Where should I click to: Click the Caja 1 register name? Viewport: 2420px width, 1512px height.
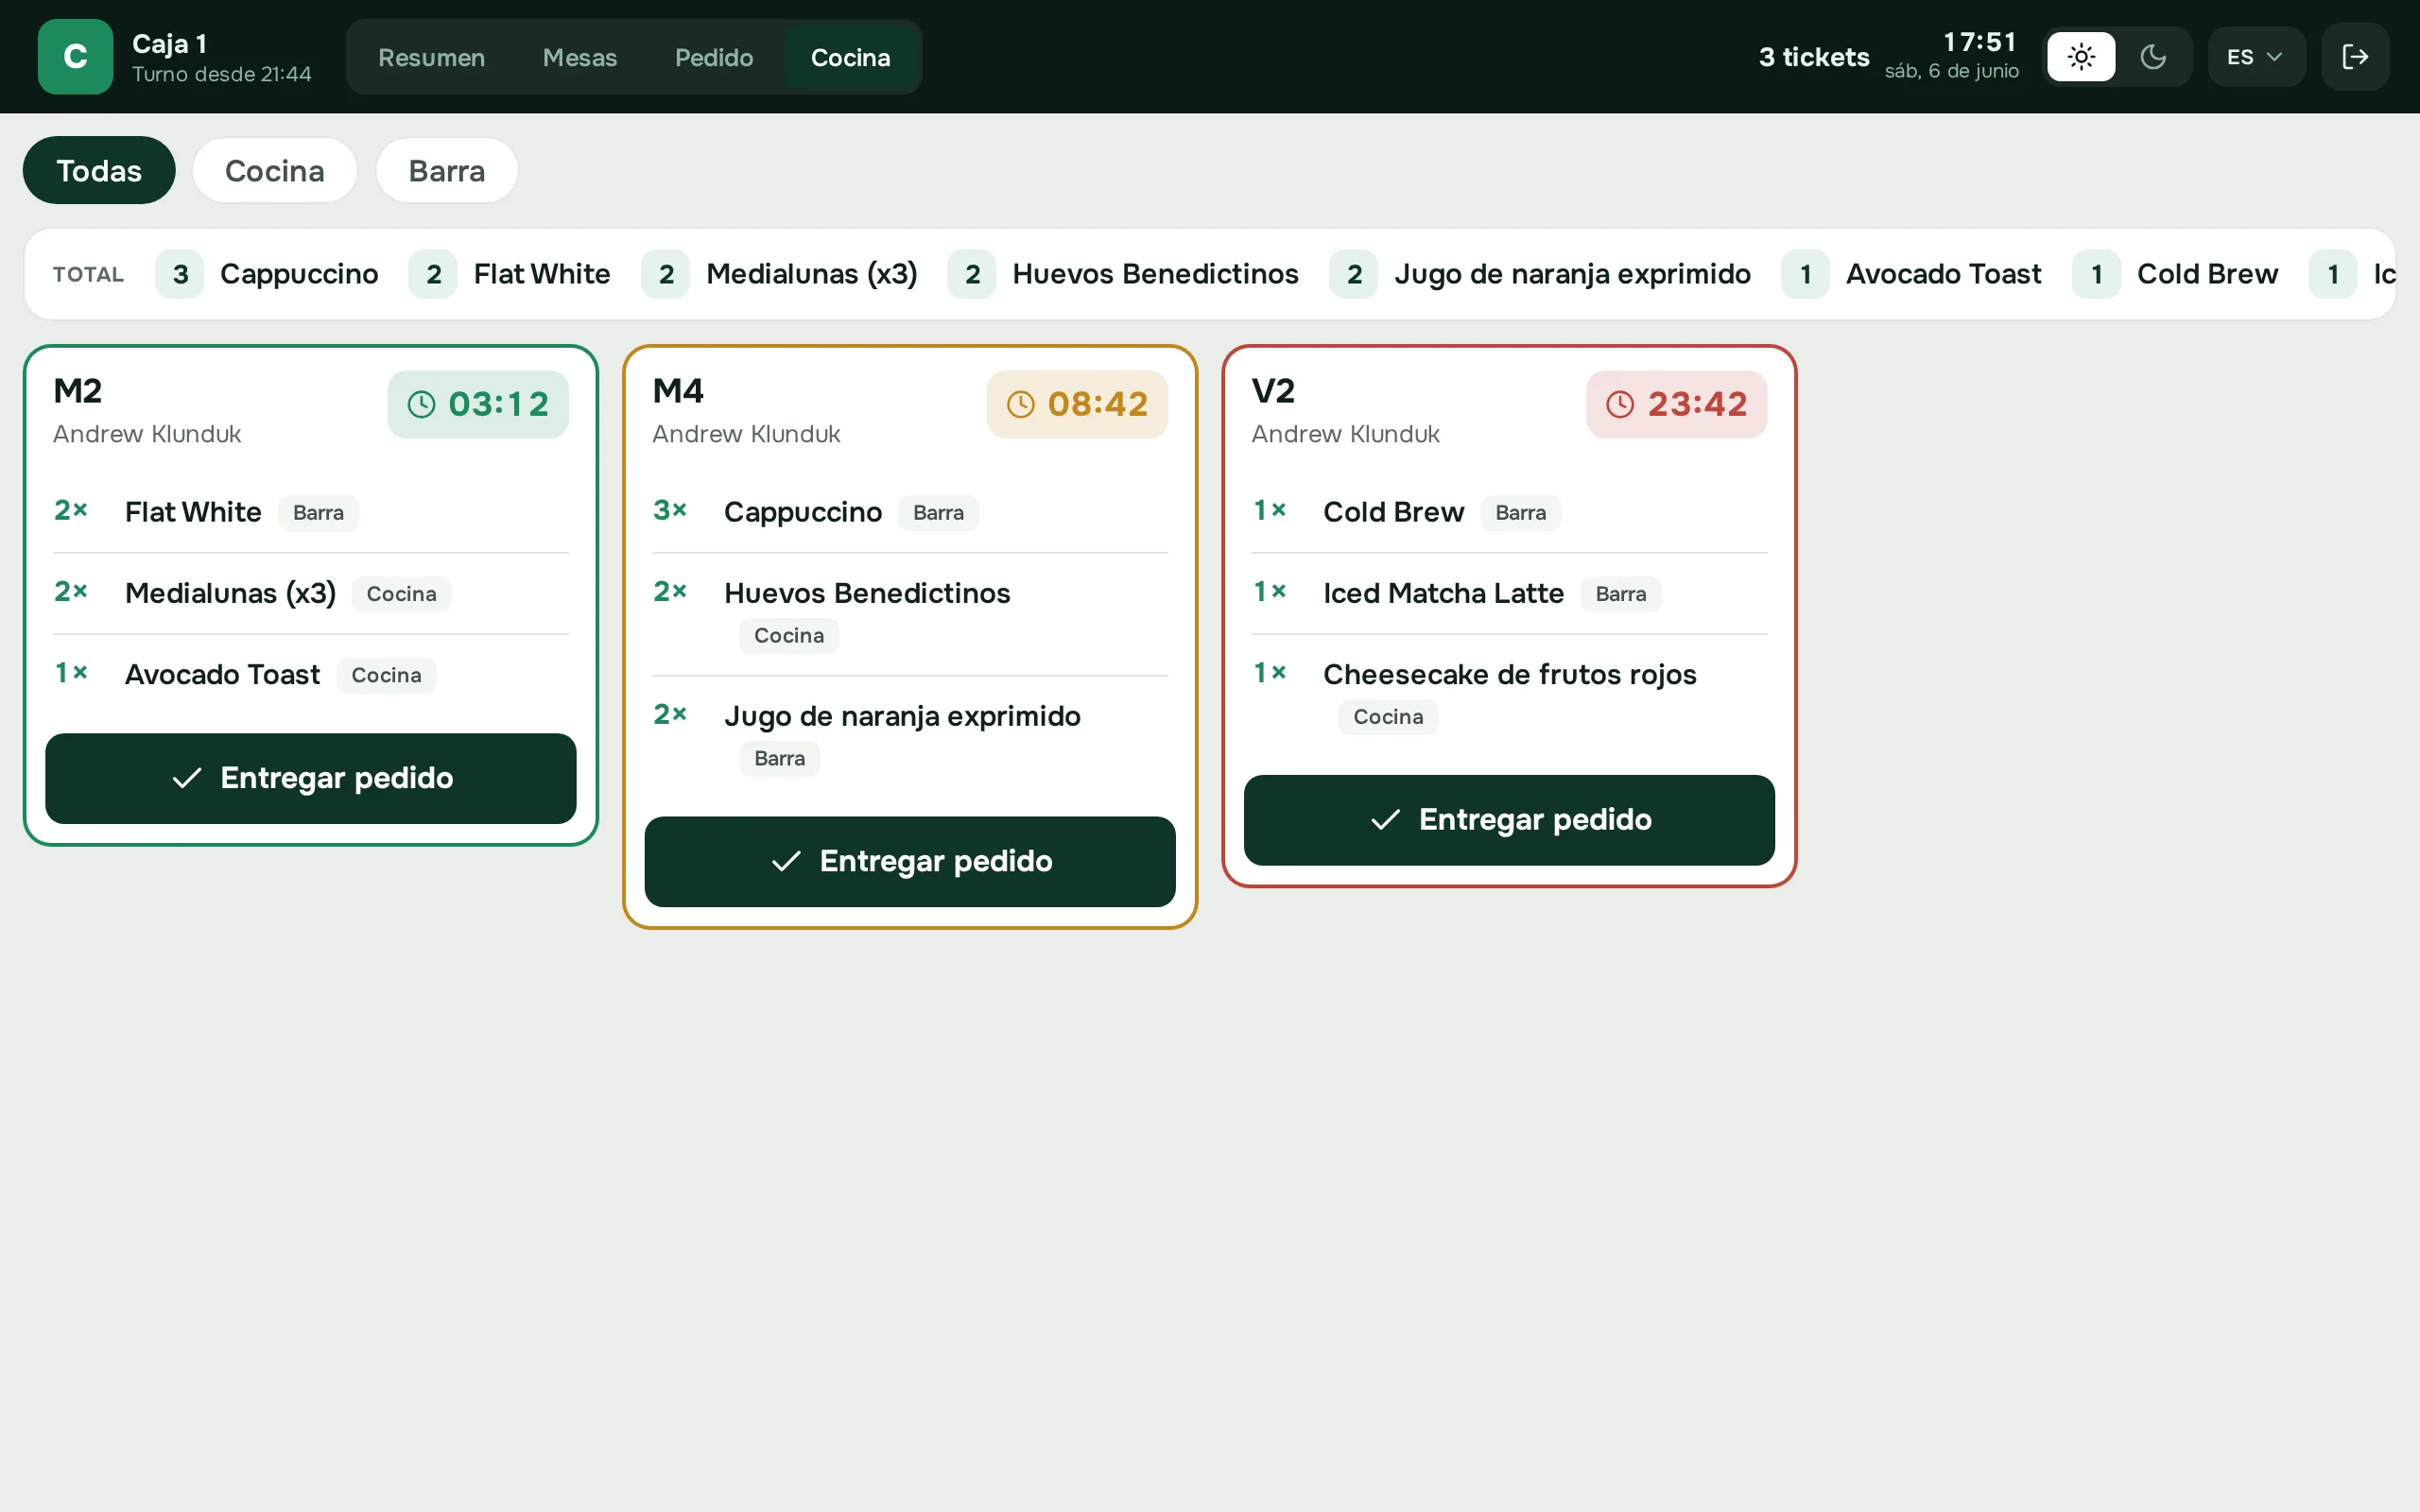pos(169,43)
